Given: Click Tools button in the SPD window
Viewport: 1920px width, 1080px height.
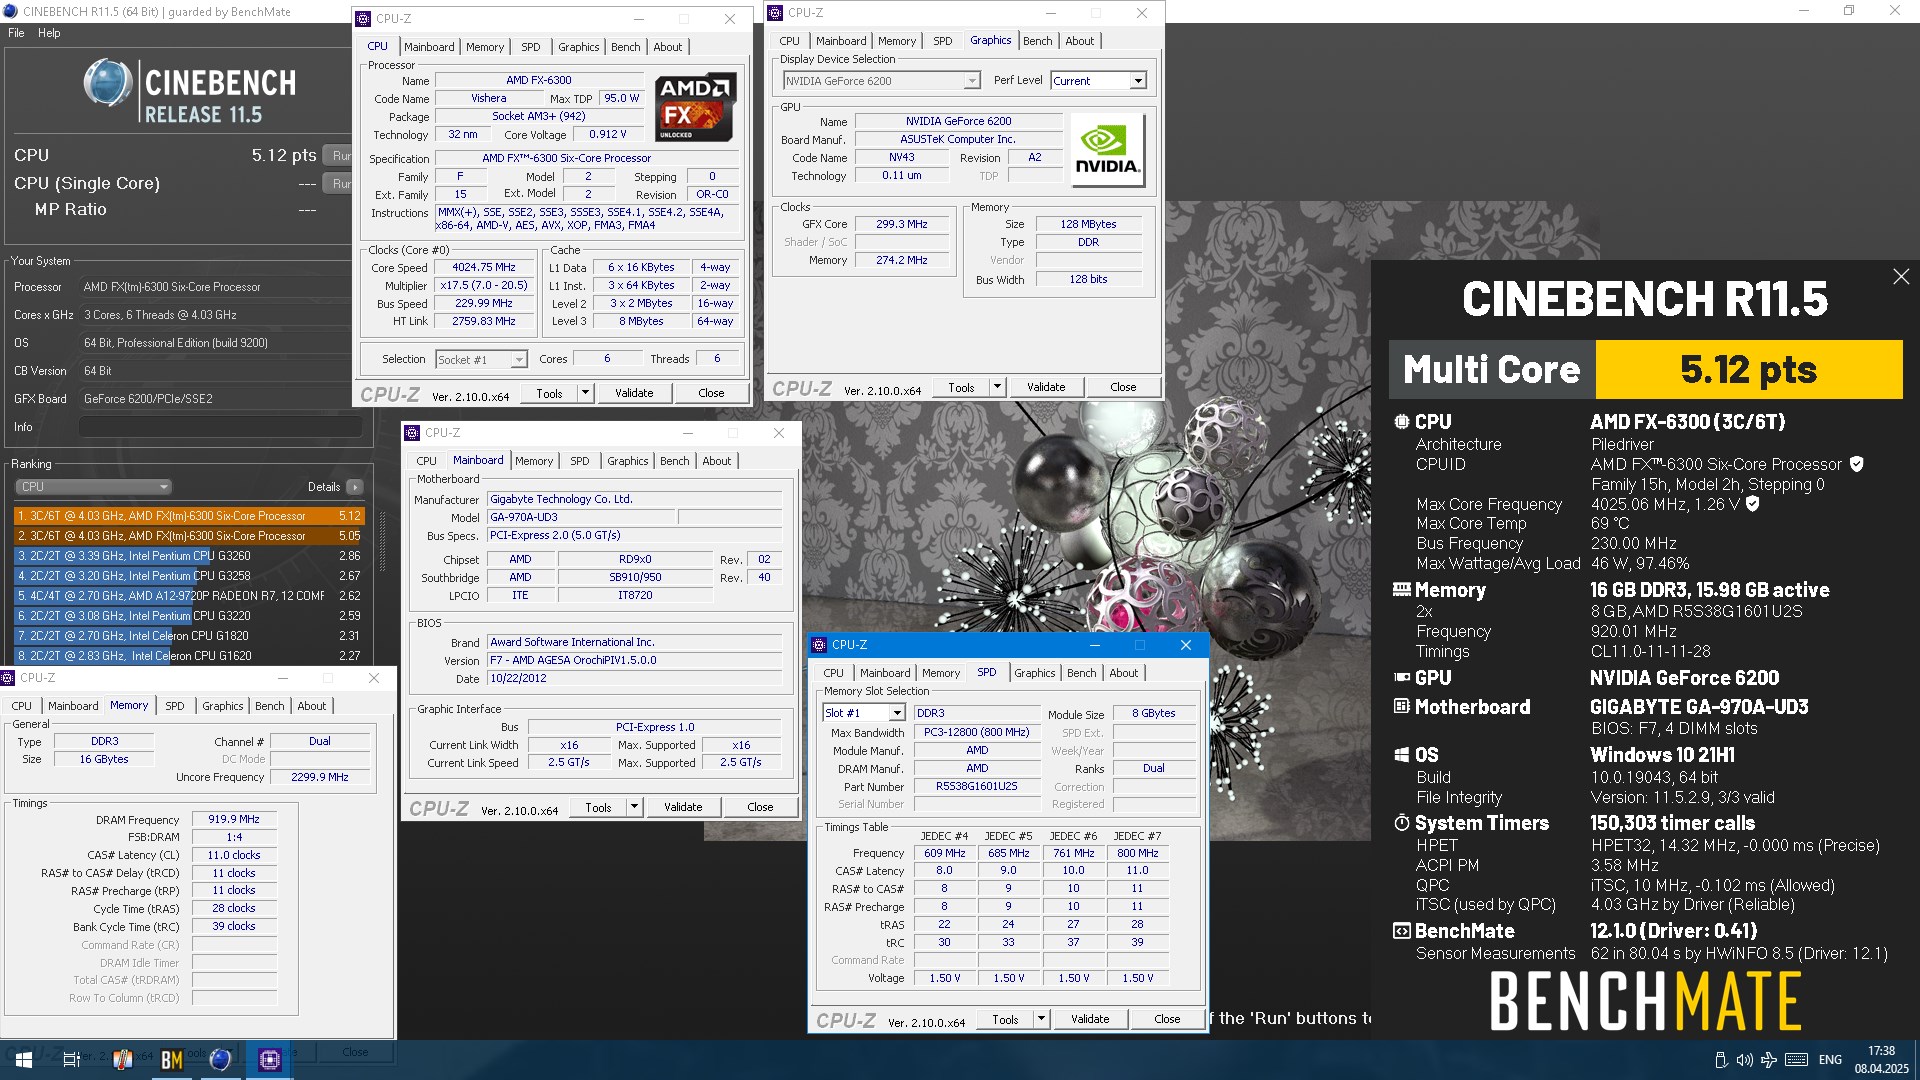Looking at the screenshot, I should pyautogui.click(x=1005, y=1019).
